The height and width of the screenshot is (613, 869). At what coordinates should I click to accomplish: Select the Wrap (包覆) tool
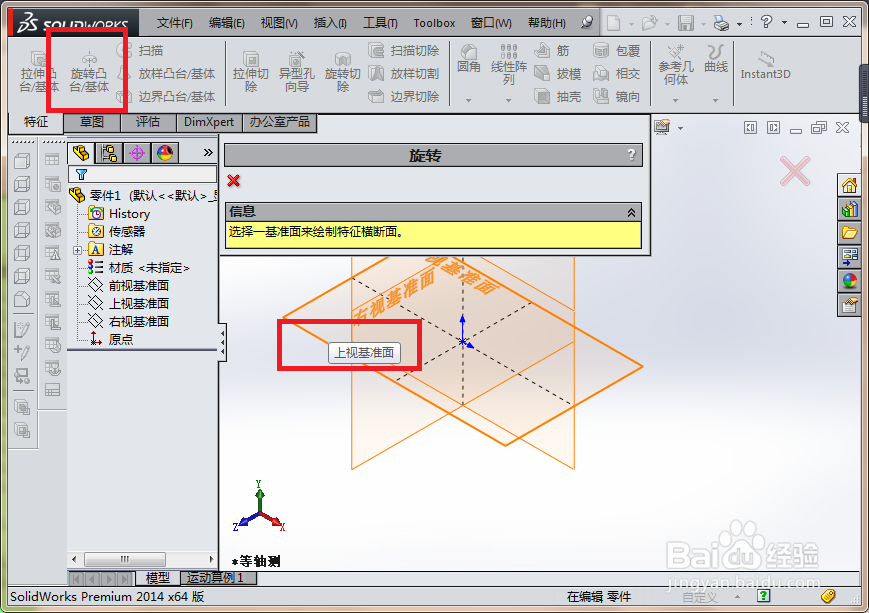pyautogui.click(x=616, y=50)
